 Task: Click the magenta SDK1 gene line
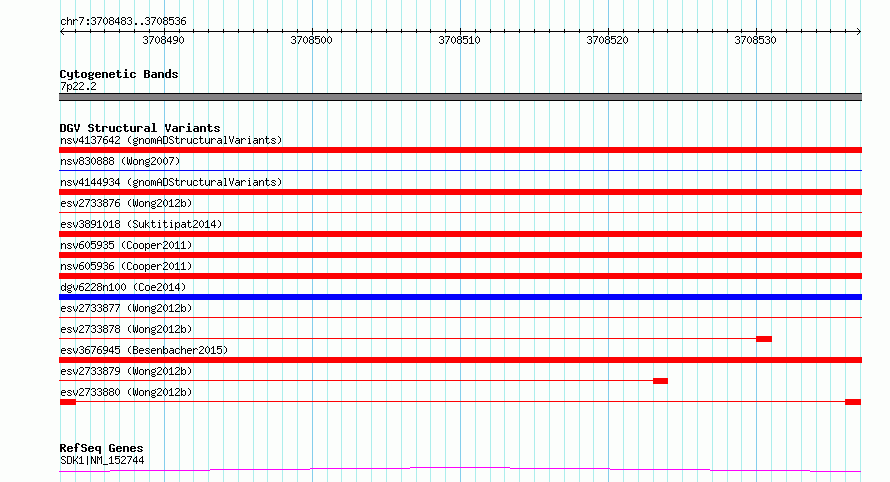pyautogui.click(x=460, y=470)
